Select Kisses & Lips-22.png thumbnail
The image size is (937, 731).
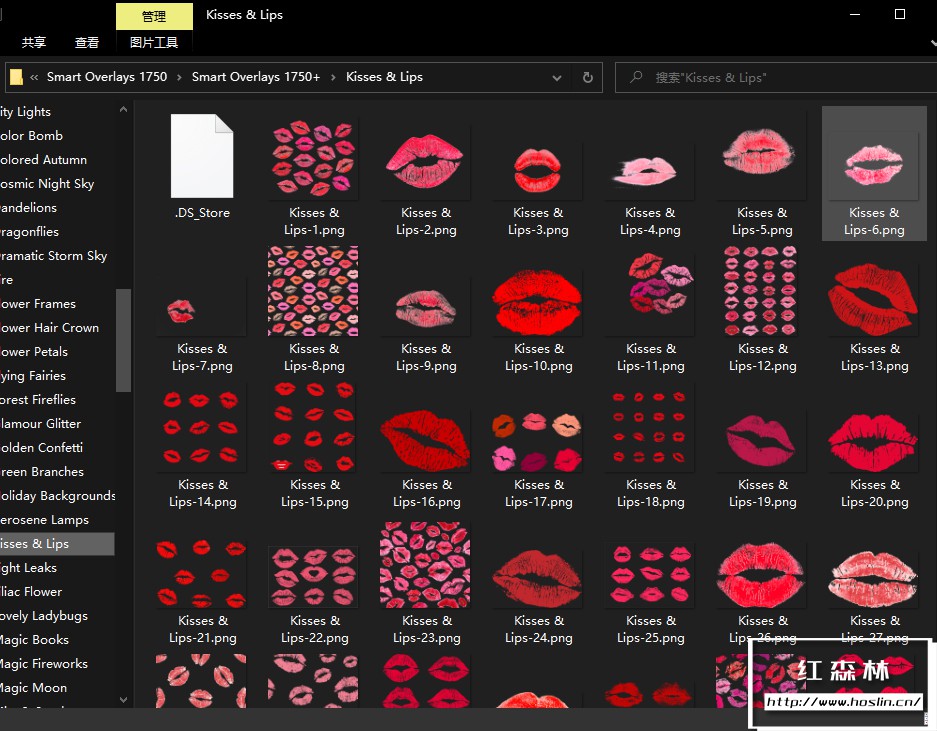click(313, 577)
